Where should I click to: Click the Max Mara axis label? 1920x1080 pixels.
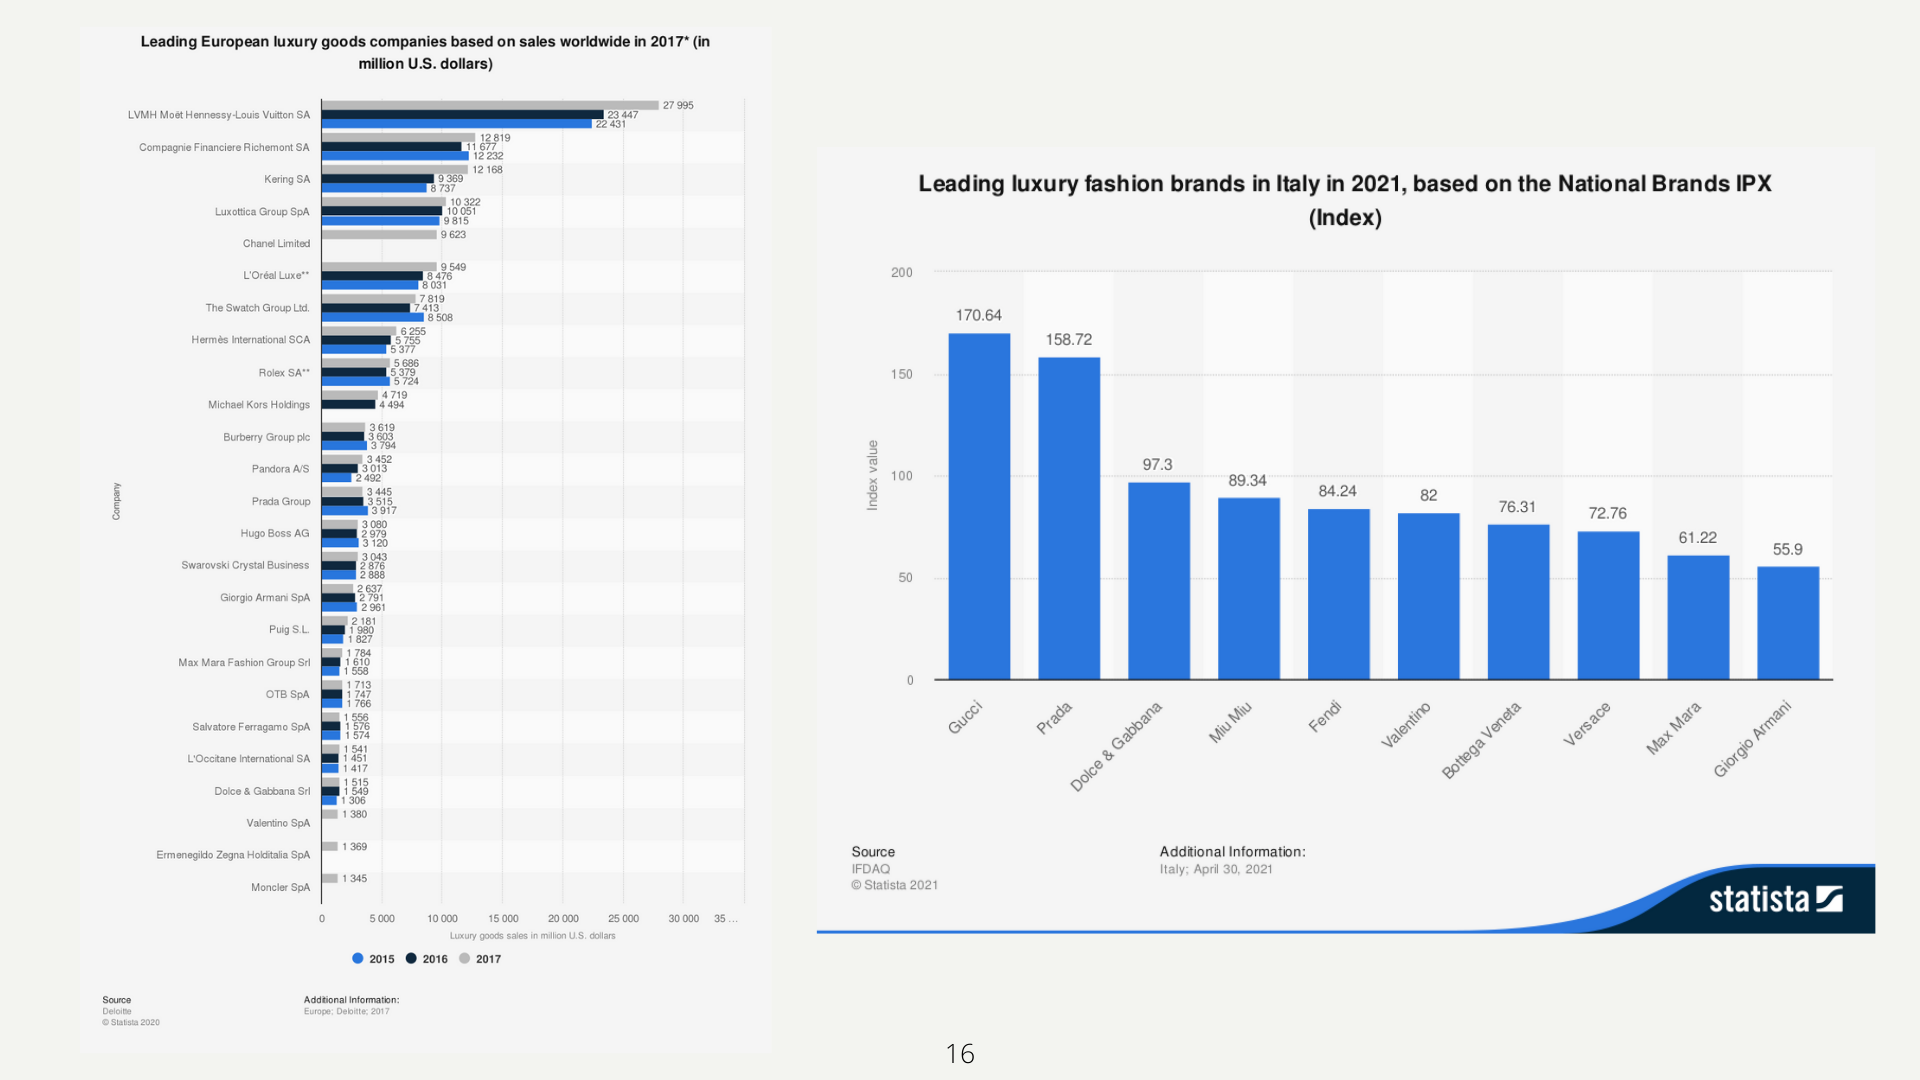click(x=1673, y=728)
